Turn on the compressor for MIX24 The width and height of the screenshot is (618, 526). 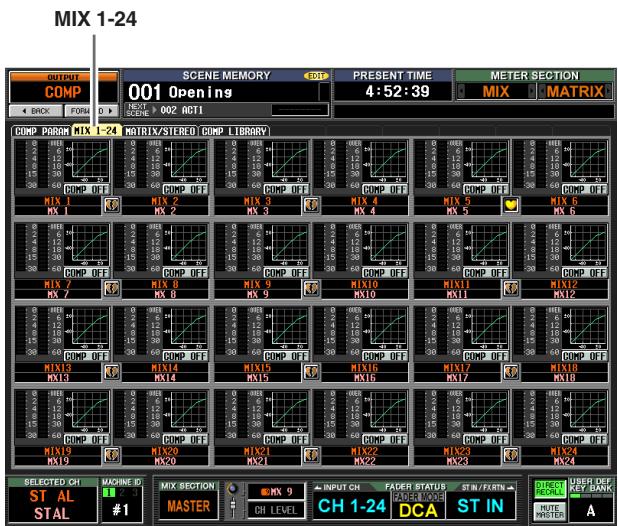(584, 440)
